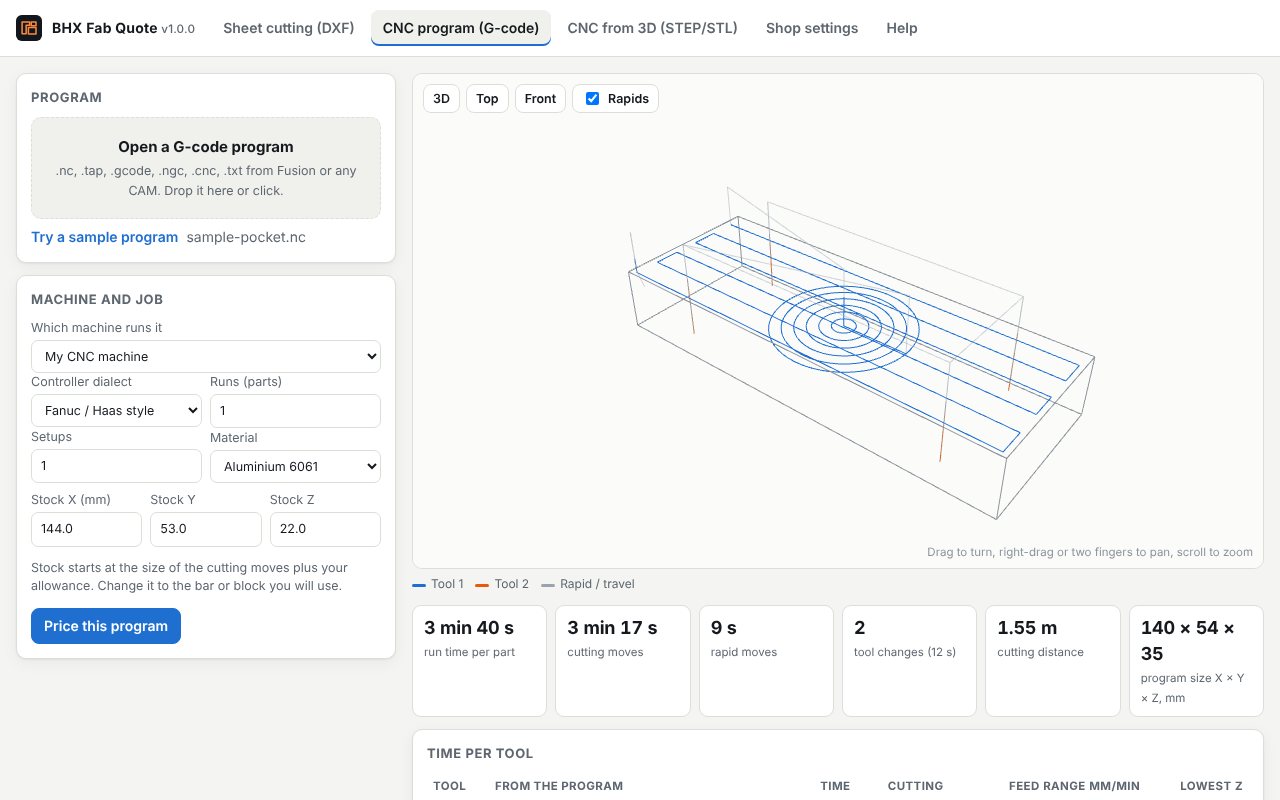The image size is (1280, 800).
Task: Click the Tool 1 blue legend swatch
Action: point(419,585)
